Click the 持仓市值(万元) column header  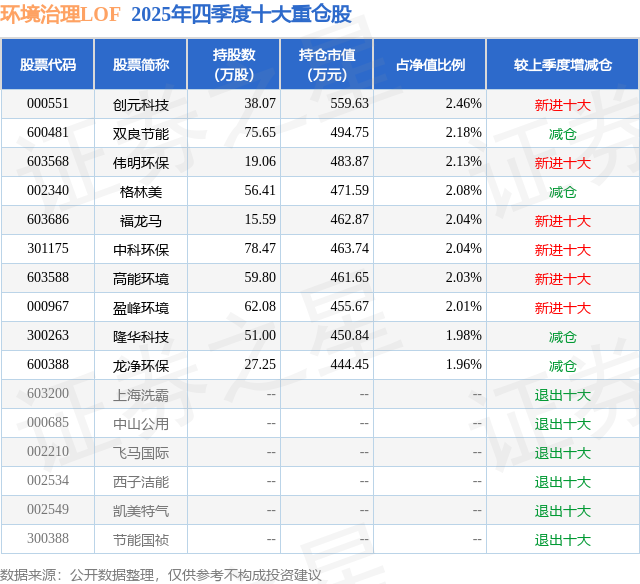[x=327, y=64]
